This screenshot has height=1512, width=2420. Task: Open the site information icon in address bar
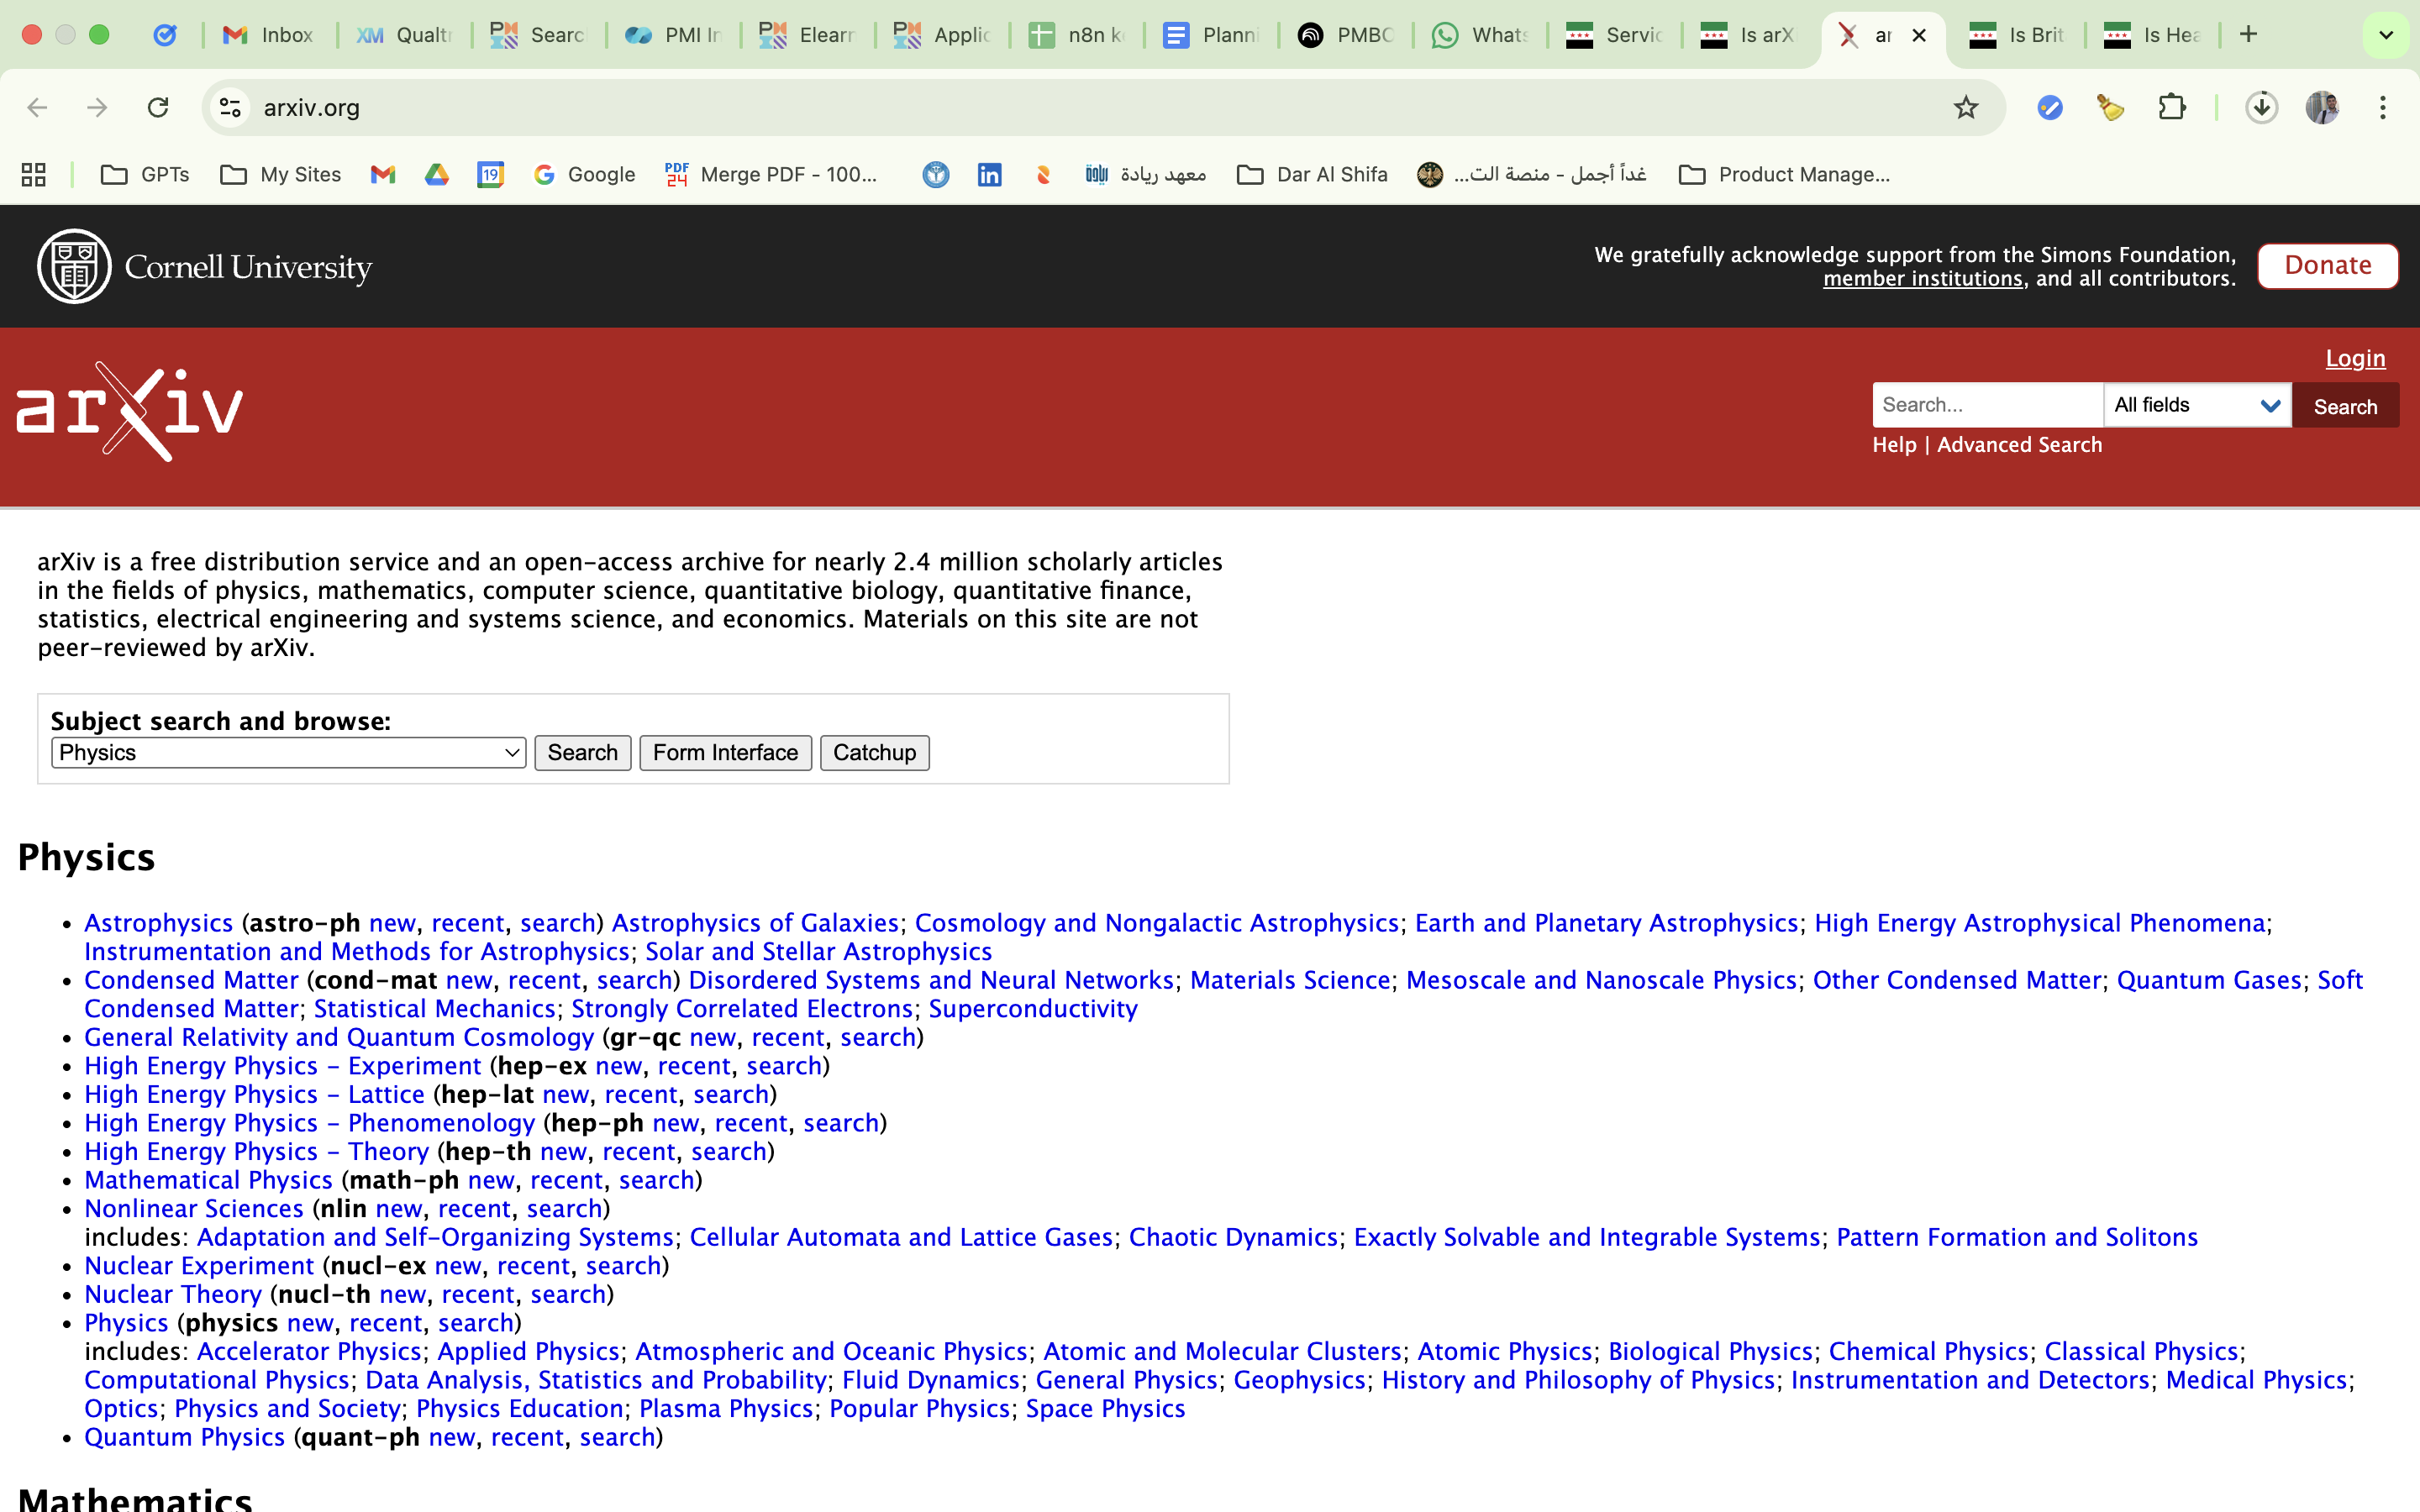pyautogui.click(x=231, y=108)
